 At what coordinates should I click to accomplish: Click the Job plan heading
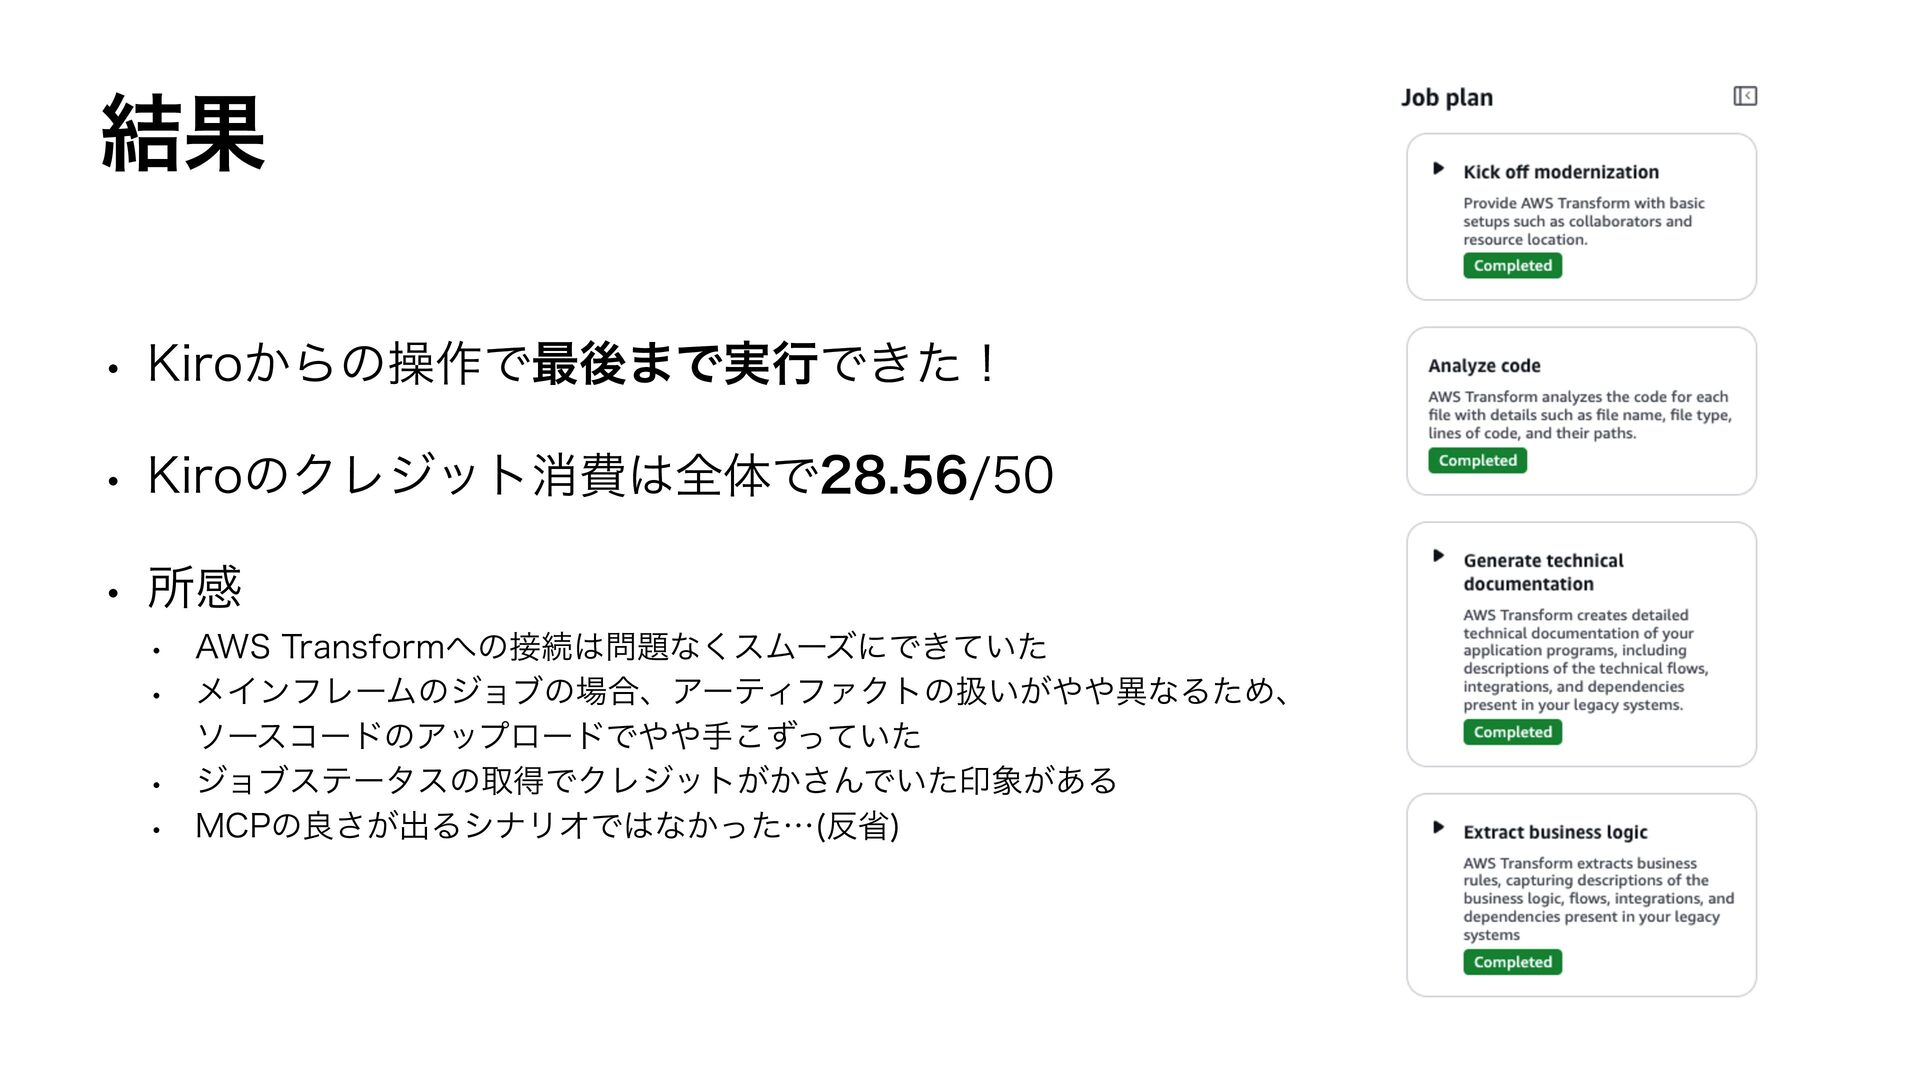point(1447,98)
